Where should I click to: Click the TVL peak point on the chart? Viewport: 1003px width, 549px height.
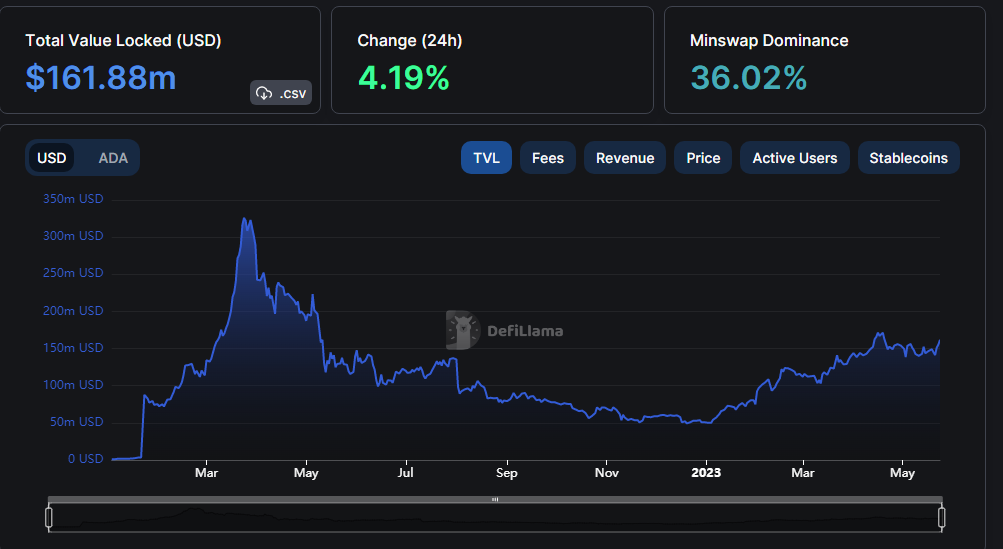(244, 218)
